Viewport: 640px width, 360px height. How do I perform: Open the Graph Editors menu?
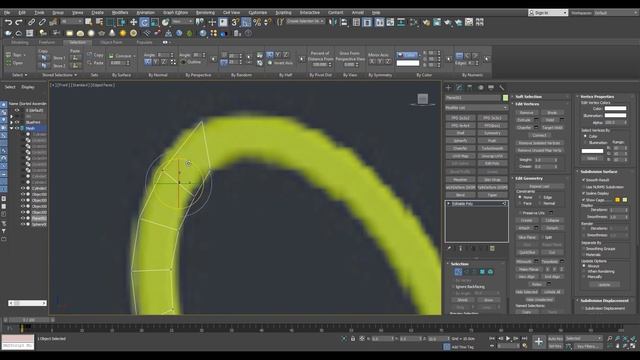coord(176,13)
